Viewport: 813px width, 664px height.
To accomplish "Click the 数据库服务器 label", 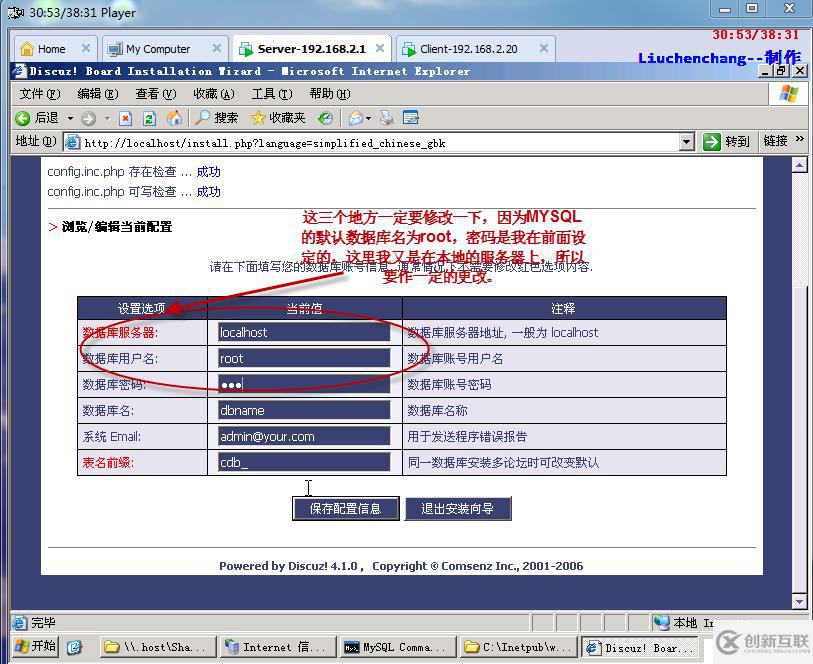I will 120,333.
